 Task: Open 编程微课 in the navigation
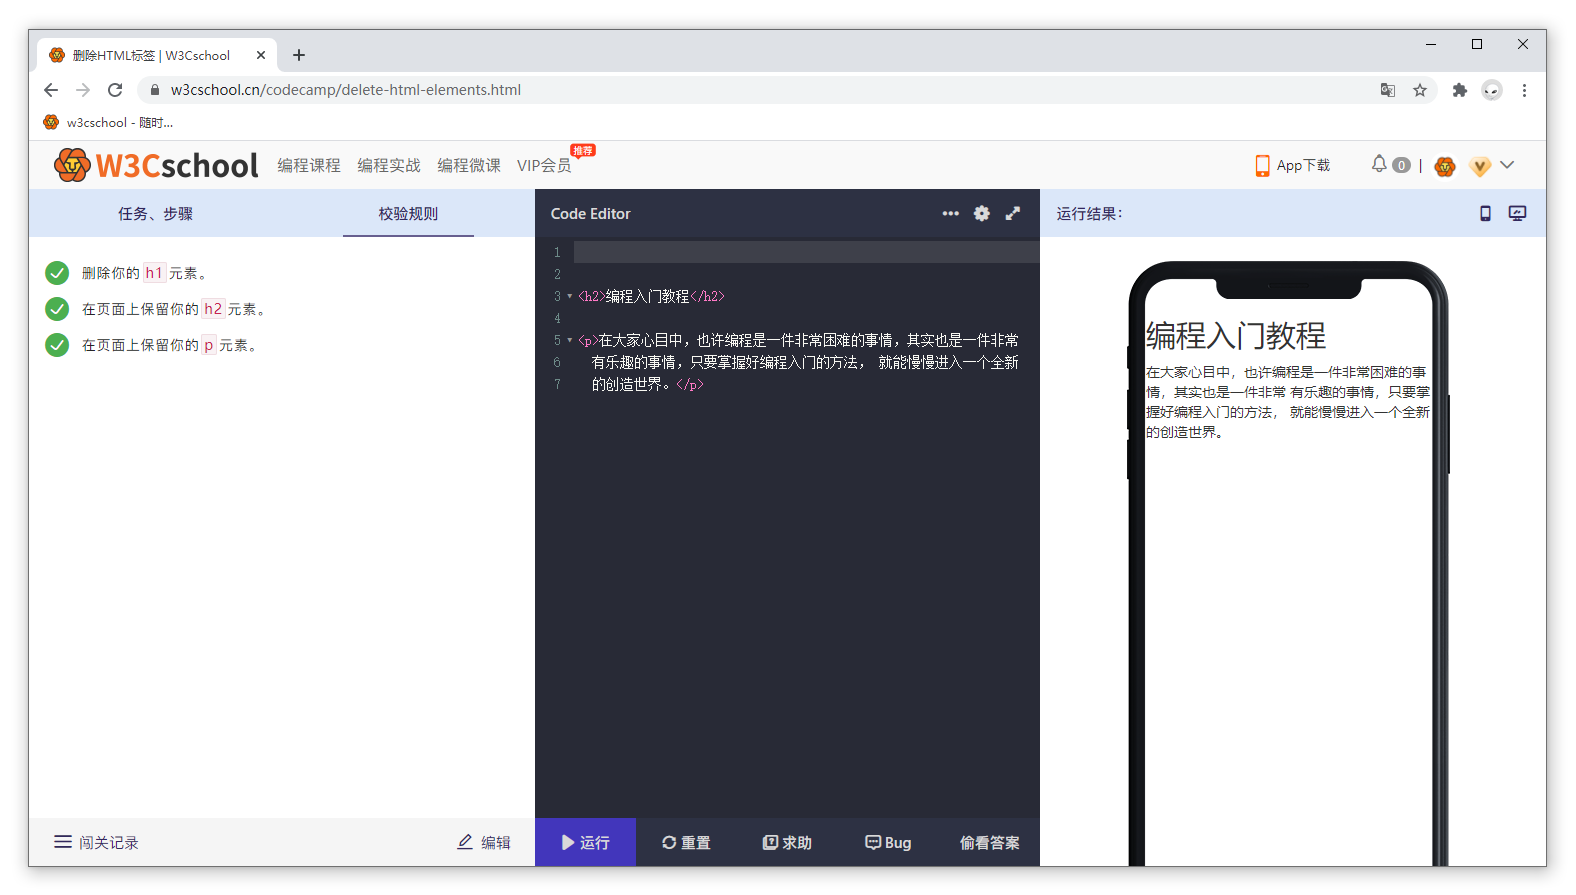pyautogui.click(x=469, y=166)
